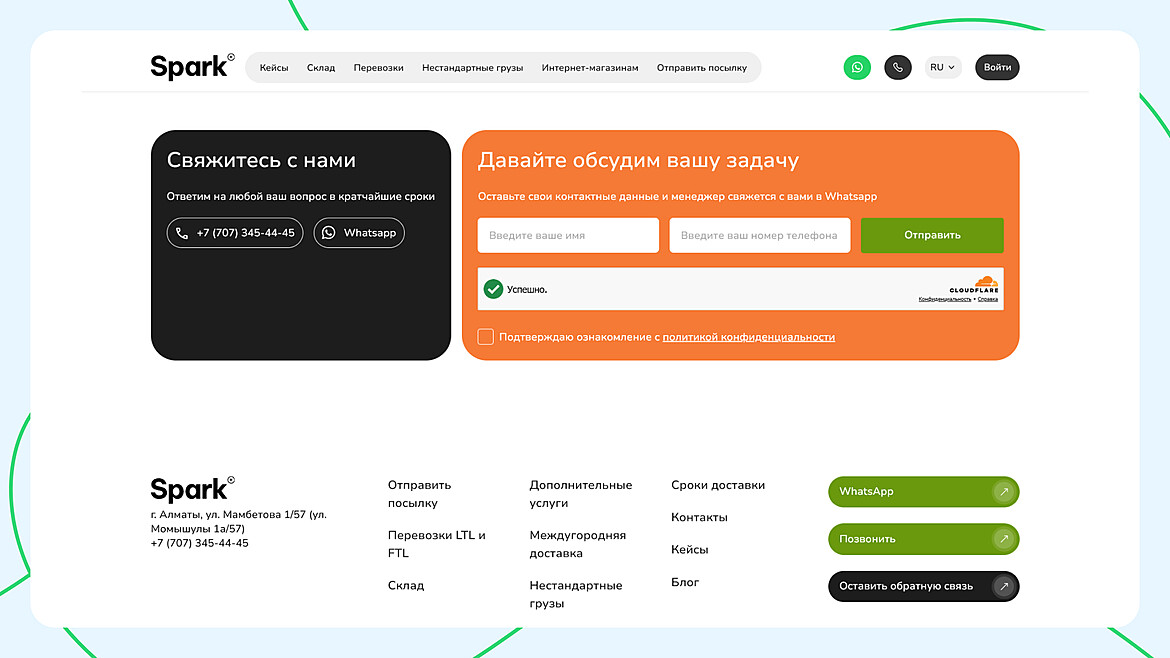Open the Склад menu item
Viewport: 1170px width, 658px height.
321,68
